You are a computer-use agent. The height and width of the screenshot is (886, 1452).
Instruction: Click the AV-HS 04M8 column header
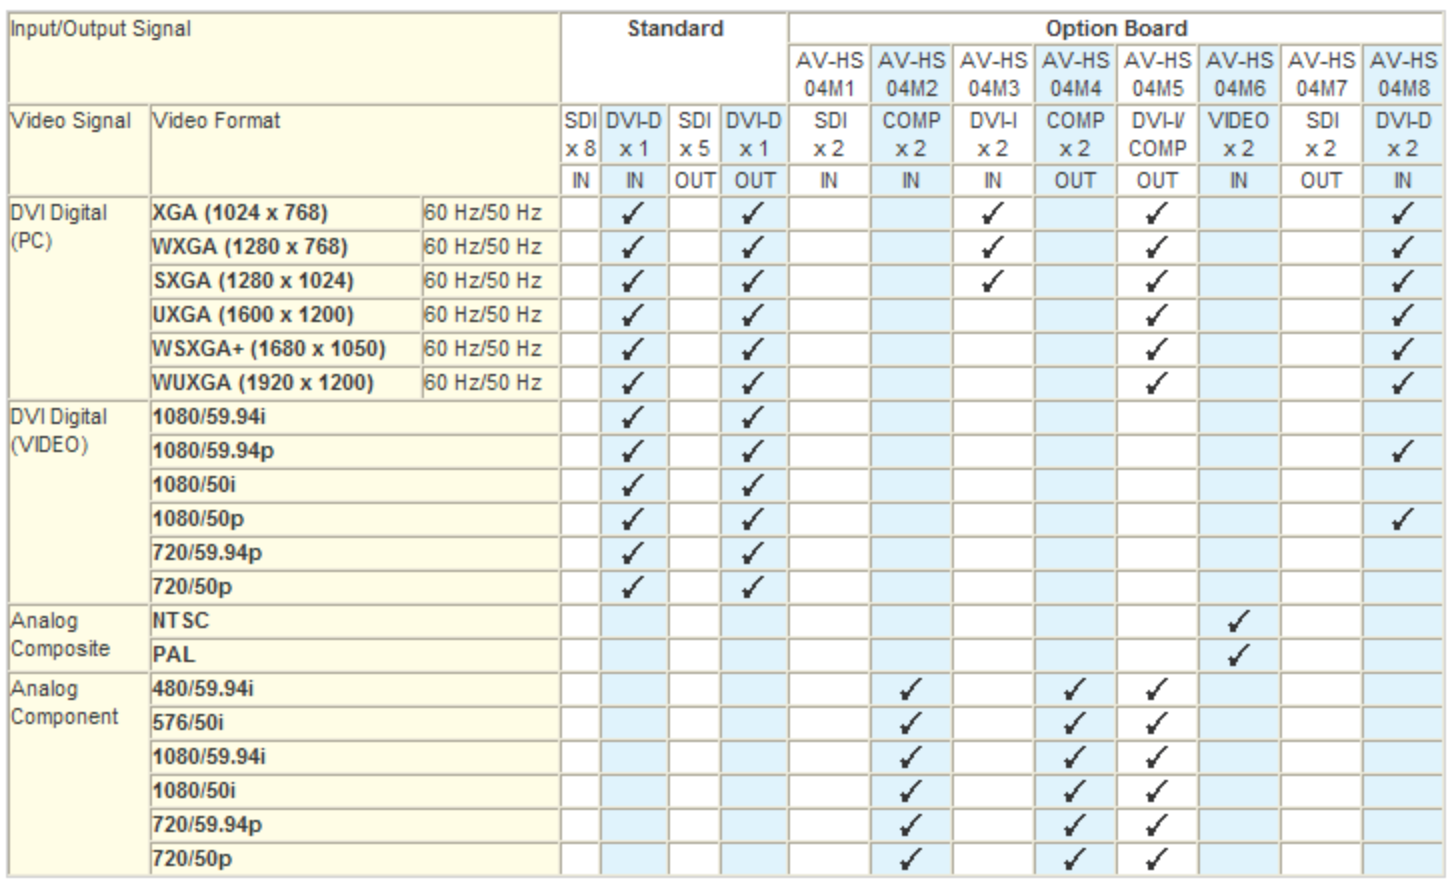click(1403, 74)
